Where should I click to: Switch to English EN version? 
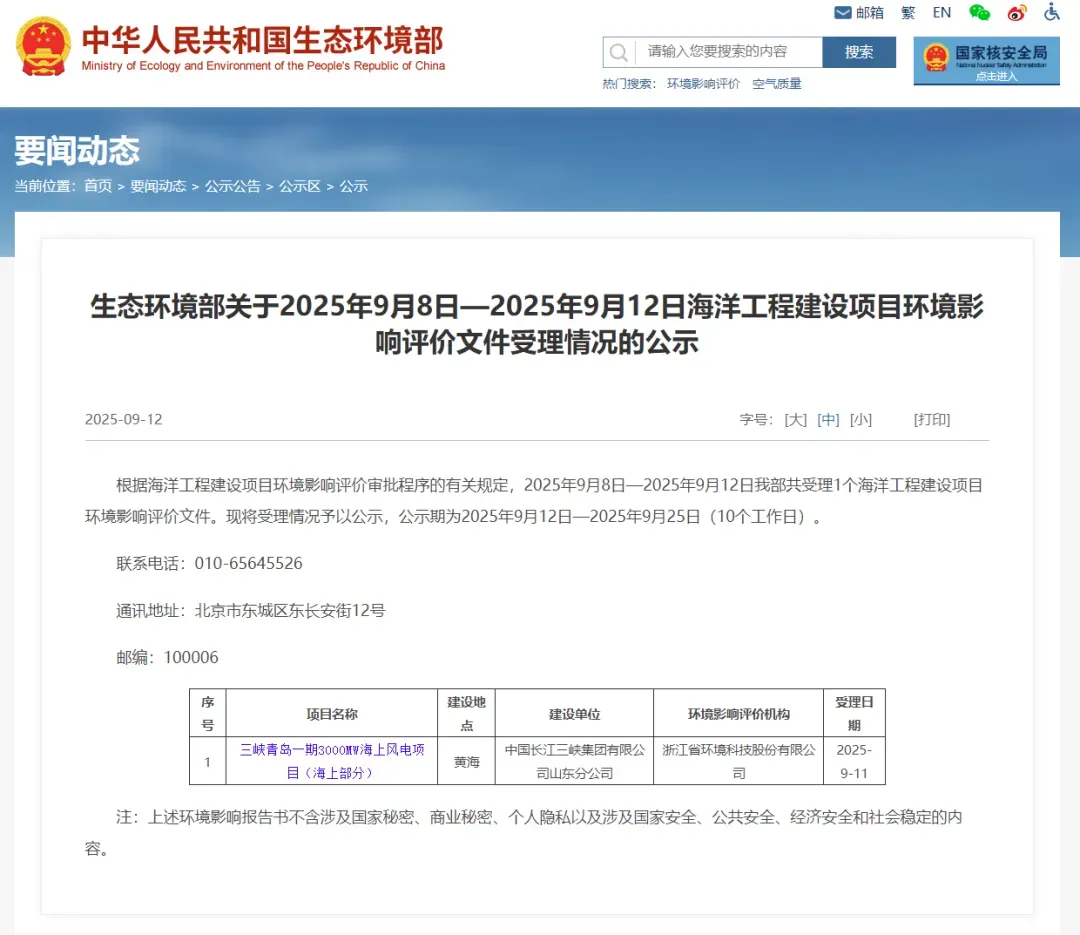coord(942,12)
